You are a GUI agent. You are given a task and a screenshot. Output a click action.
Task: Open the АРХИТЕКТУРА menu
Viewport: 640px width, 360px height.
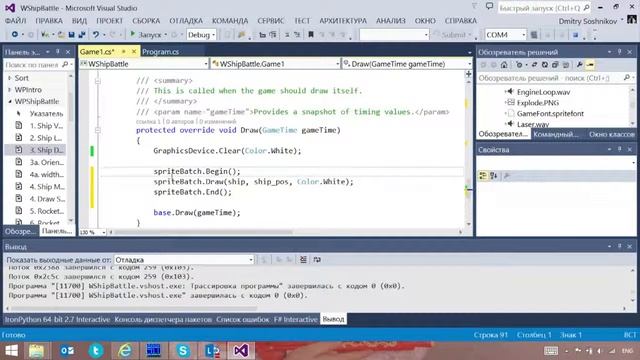(x=343, y=20)
